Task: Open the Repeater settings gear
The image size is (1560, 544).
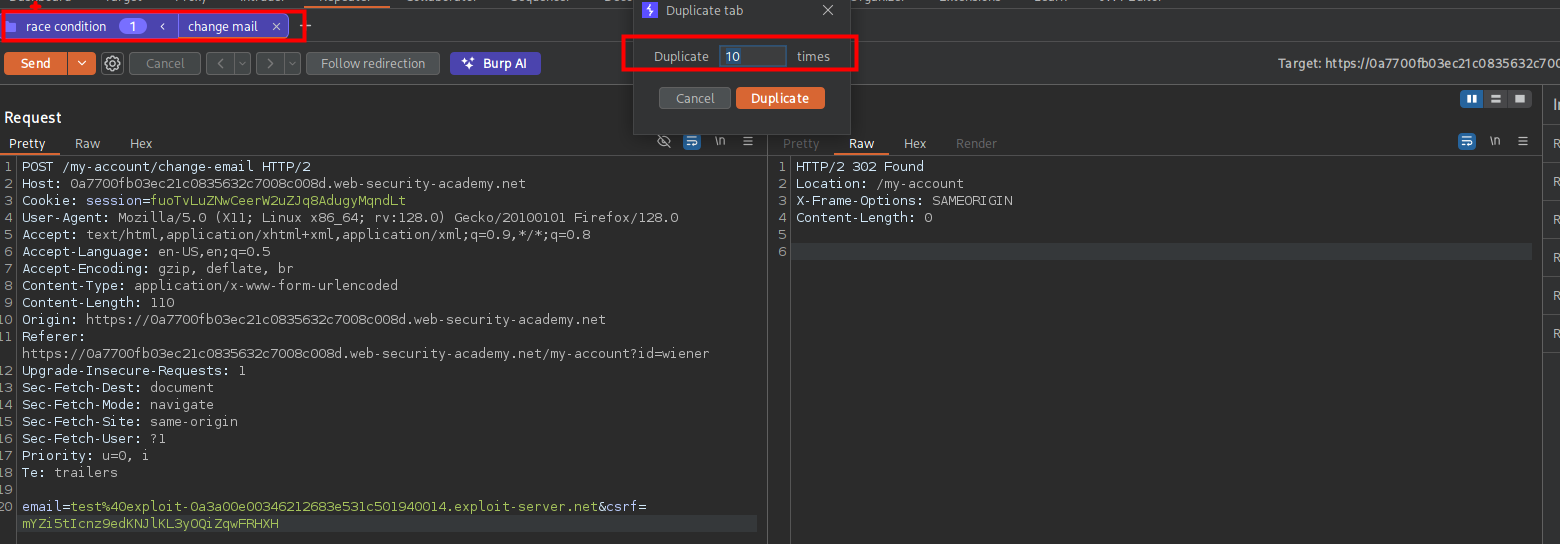Action: click(113, 64)
